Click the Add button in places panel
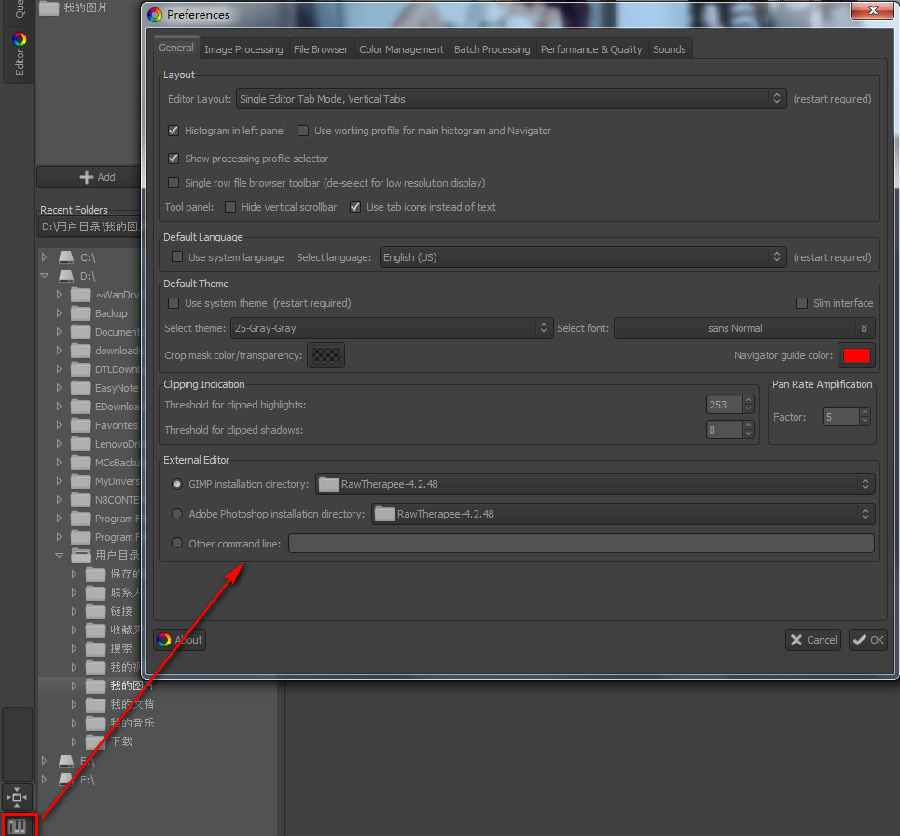Image resolution: width=900 pixels, height=836 pixels. point(90,177)
